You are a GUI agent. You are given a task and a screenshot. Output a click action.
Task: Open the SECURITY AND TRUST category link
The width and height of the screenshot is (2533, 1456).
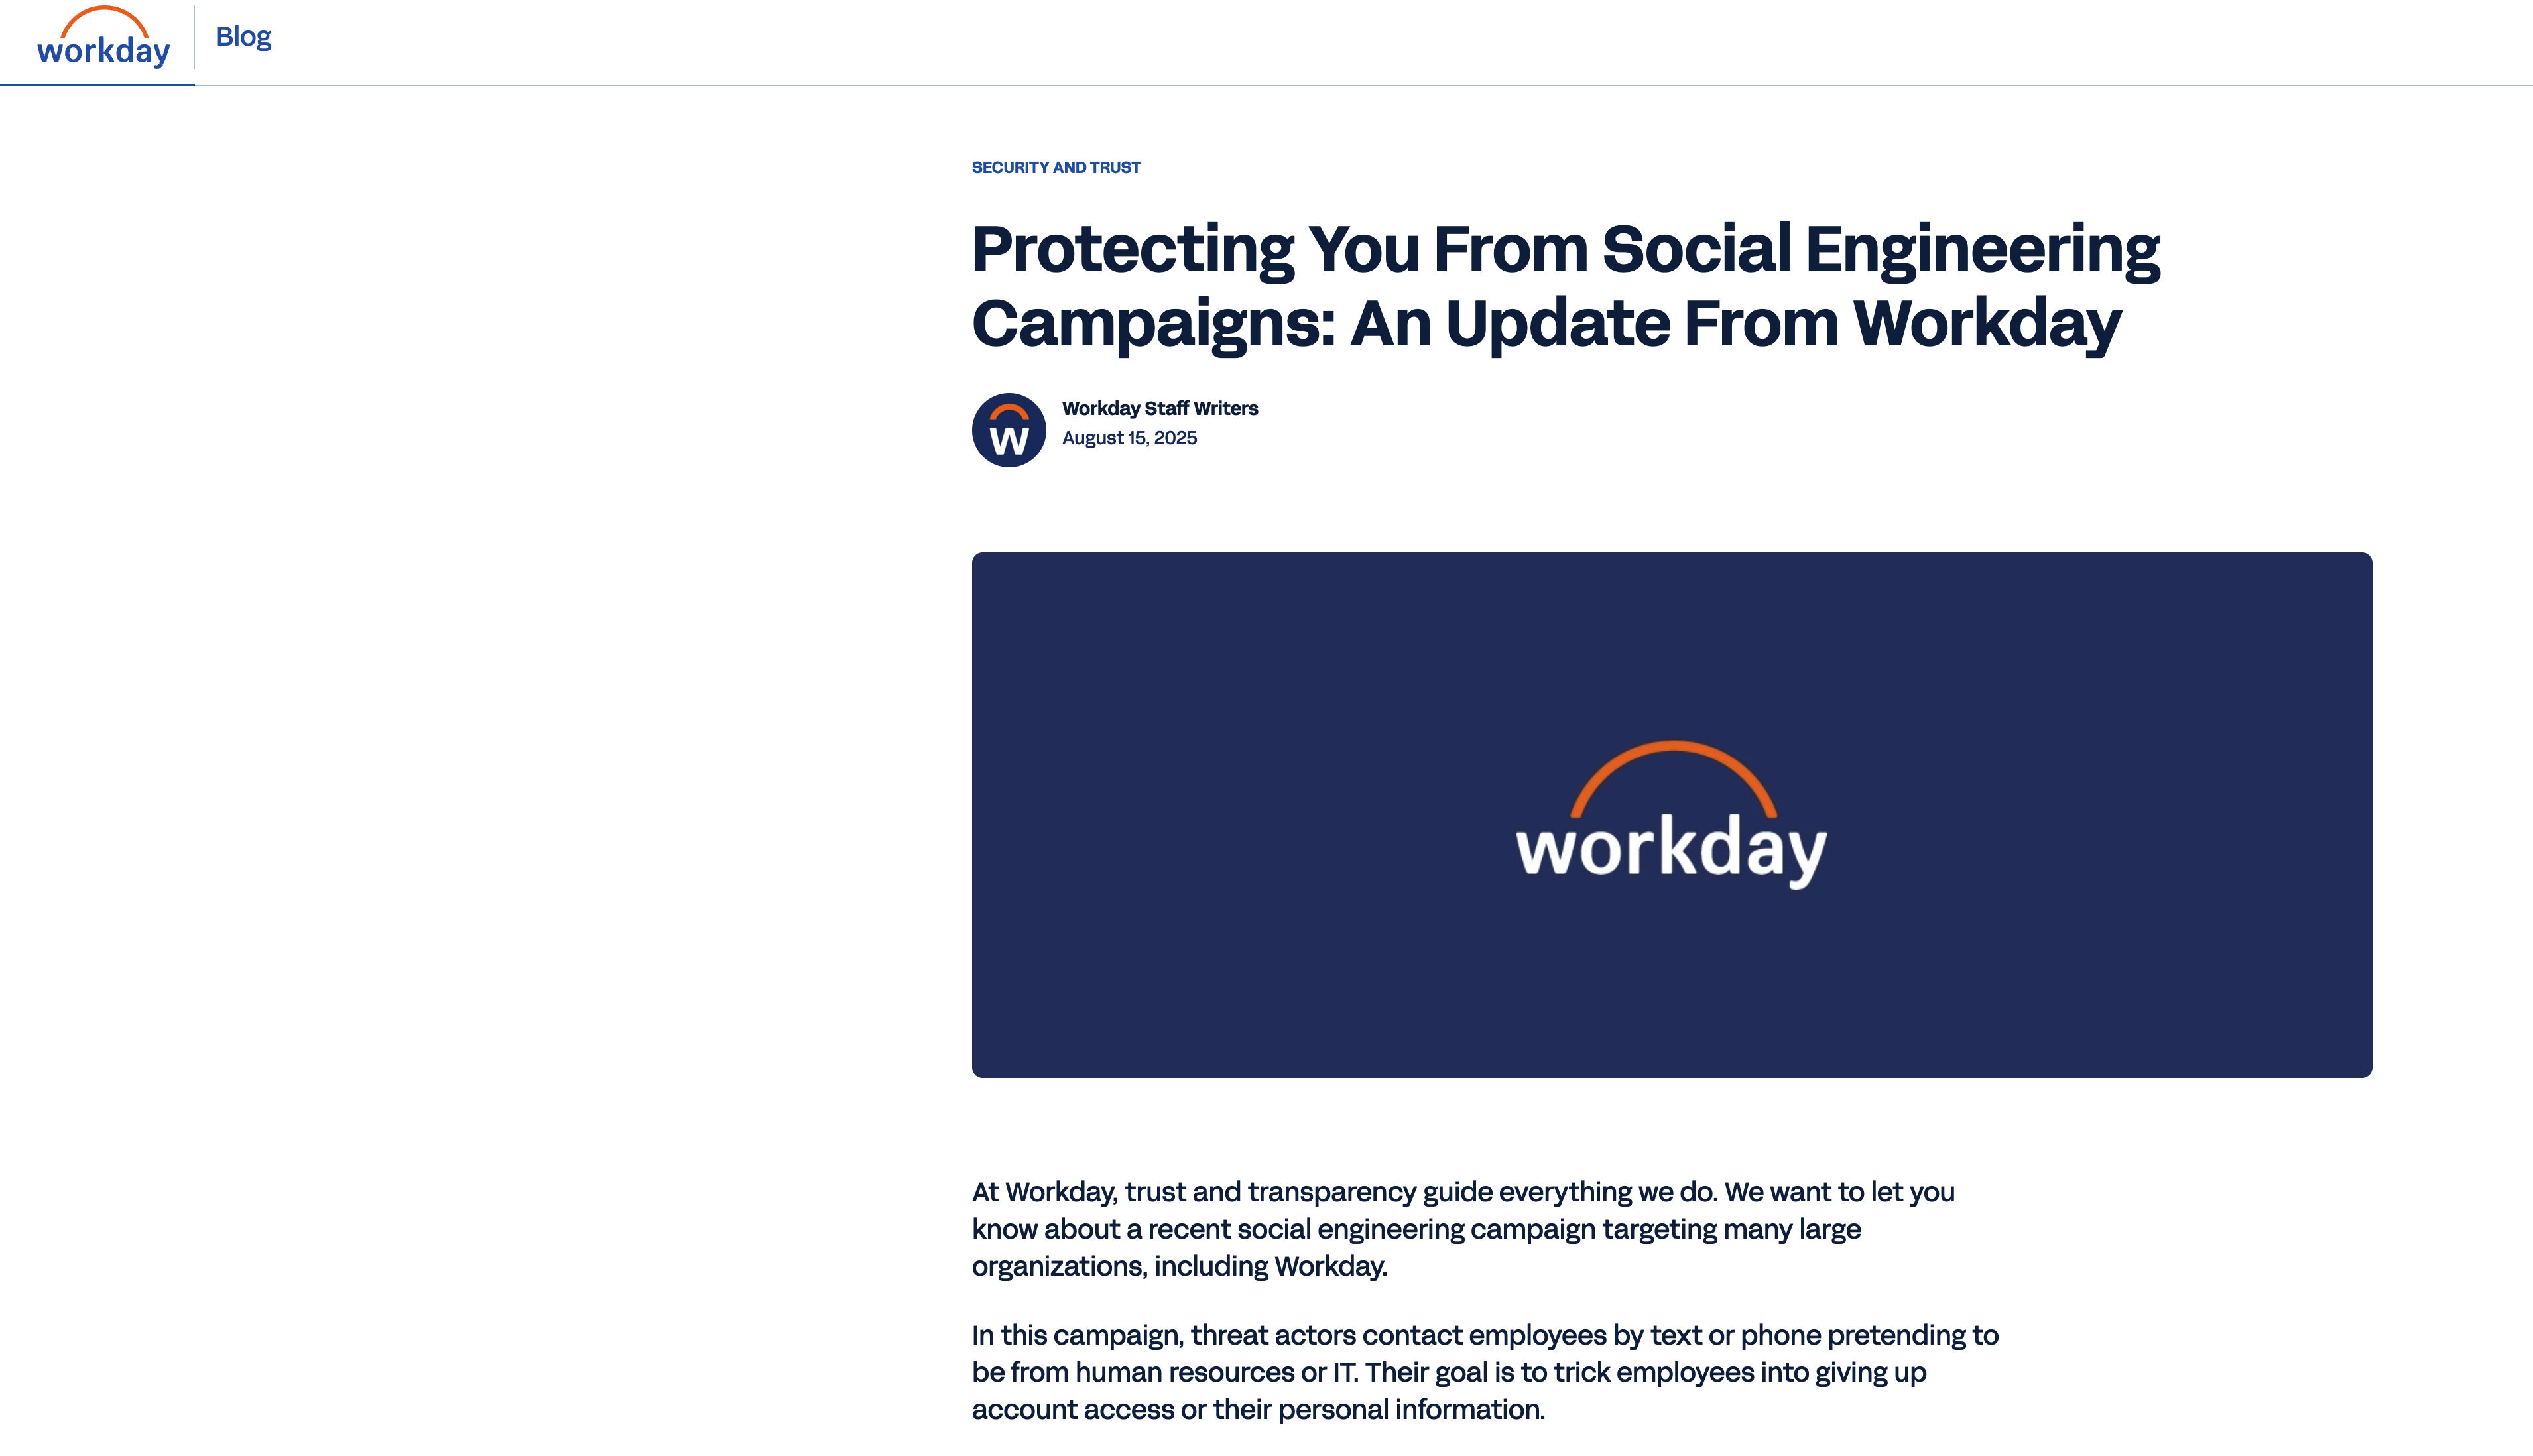click(x=1055, y=167)
